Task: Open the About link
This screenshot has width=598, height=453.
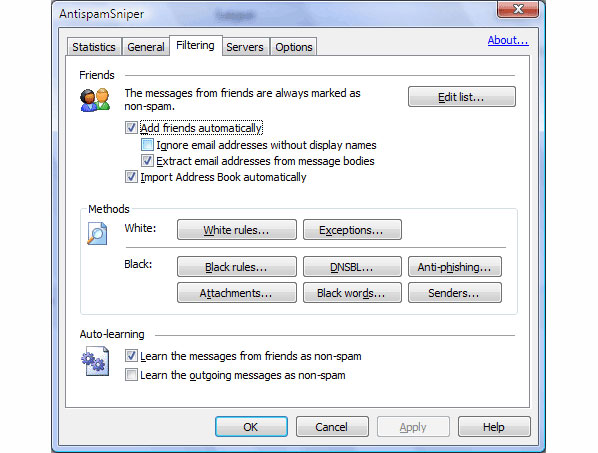Action: [508, 40]
